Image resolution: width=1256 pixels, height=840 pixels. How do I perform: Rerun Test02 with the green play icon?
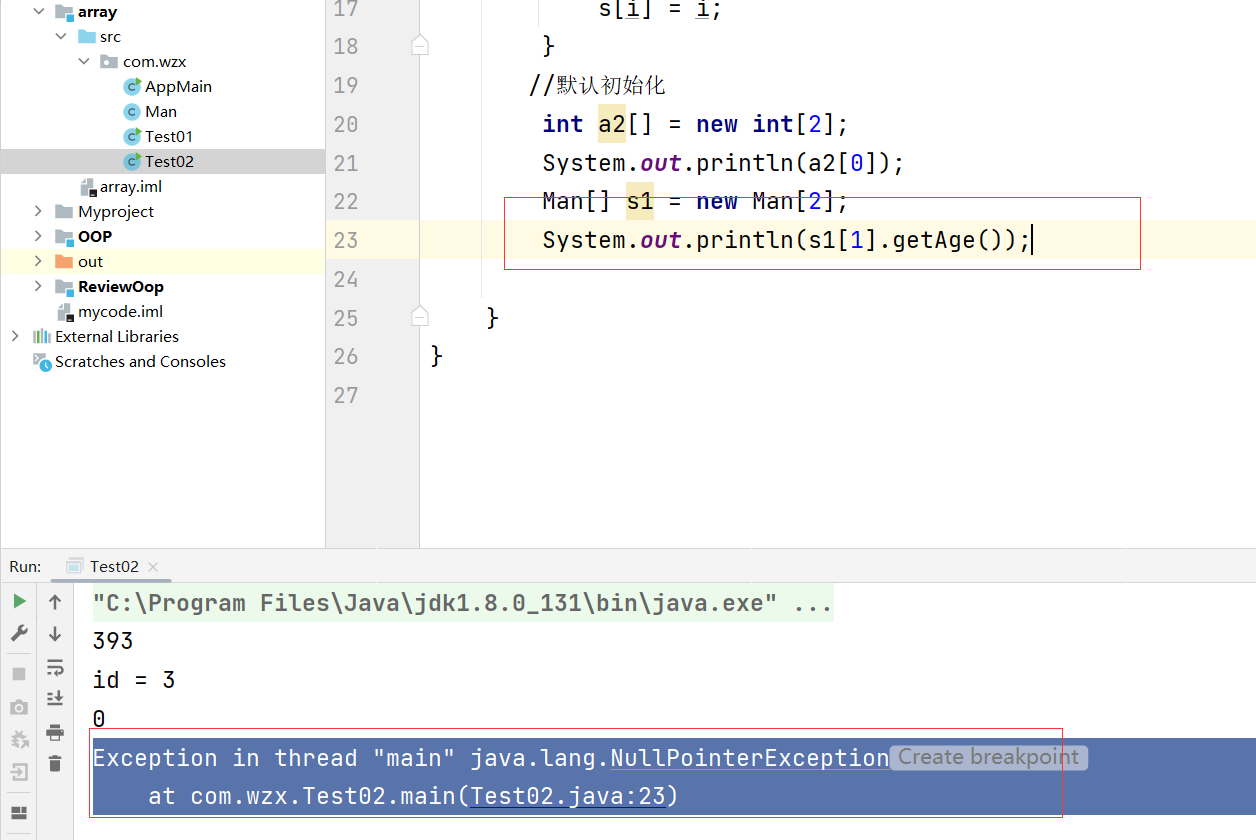tap(19, 601)
